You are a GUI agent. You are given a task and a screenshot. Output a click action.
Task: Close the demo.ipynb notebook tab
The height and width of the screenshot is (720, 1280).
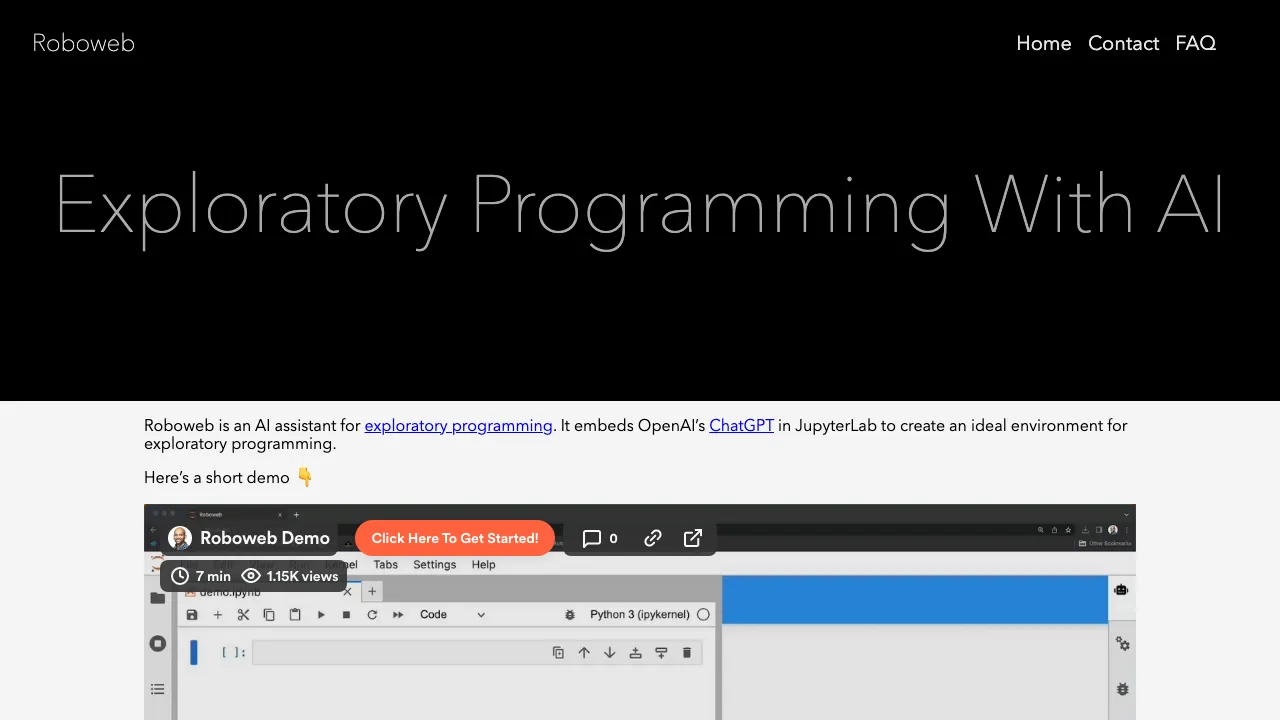pyautogui.click(x=348, y=592)
